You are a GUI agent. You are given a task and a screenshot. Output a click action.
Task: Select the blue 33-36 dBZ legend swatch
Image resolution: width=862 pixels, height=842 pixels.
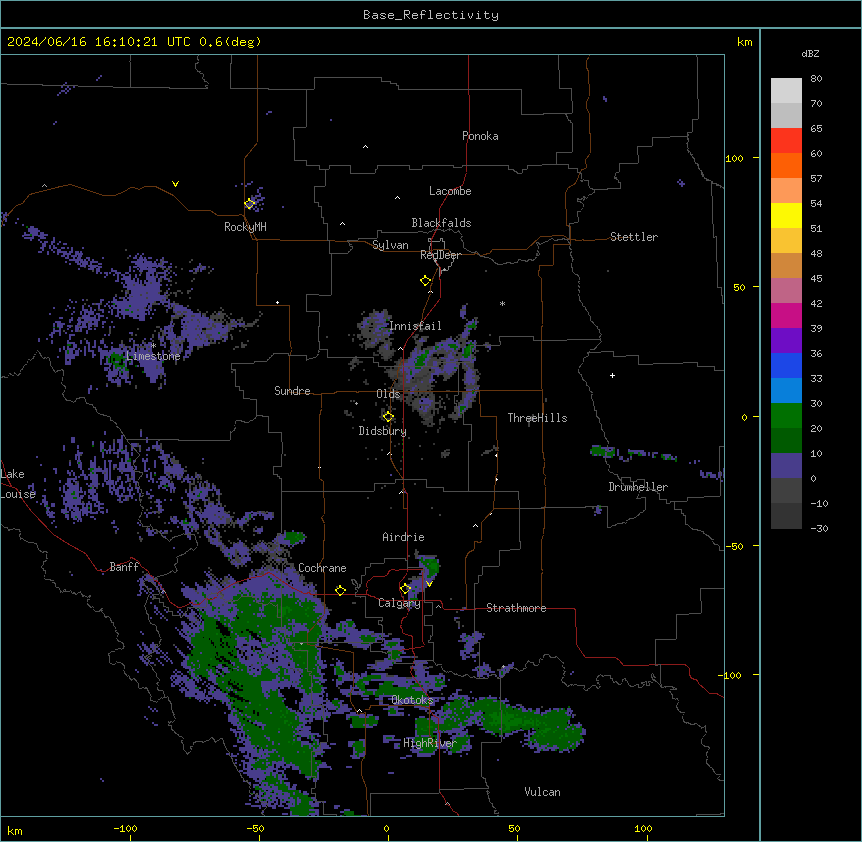(x=786, y=365)
